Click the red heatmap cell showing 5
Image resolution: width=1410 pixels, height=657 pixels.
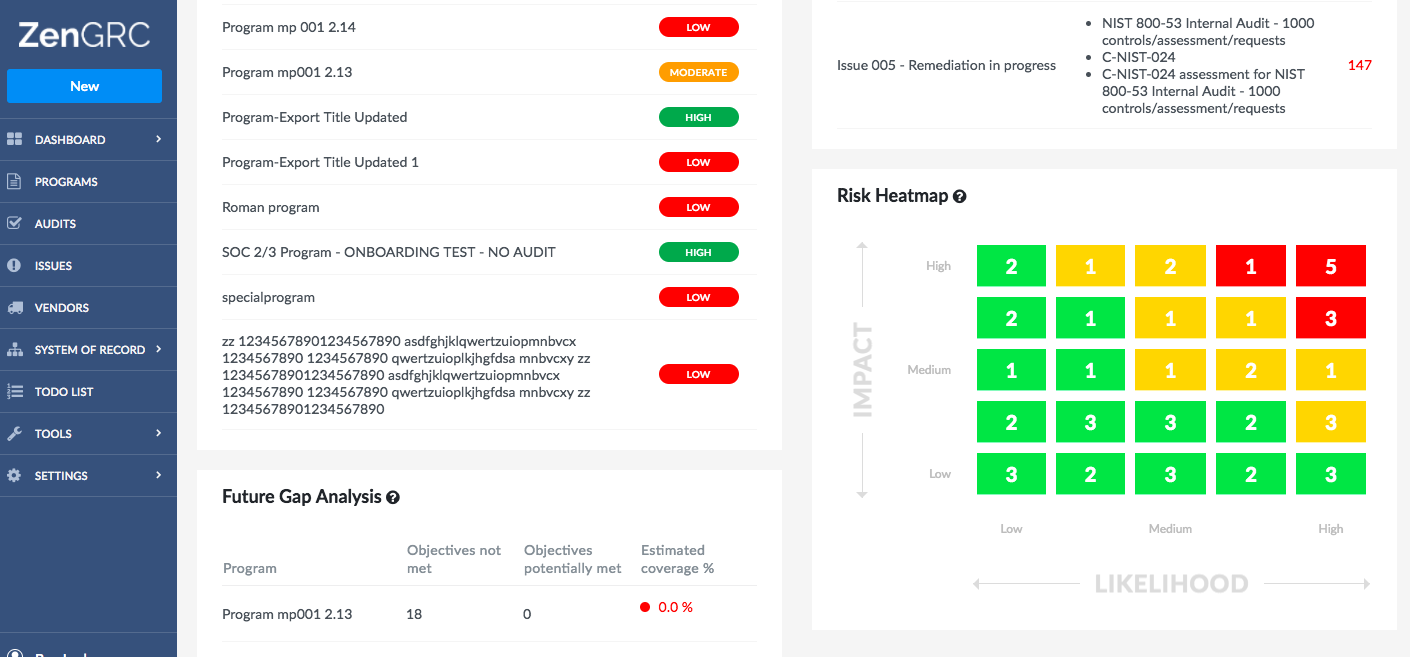[1330, 266]
